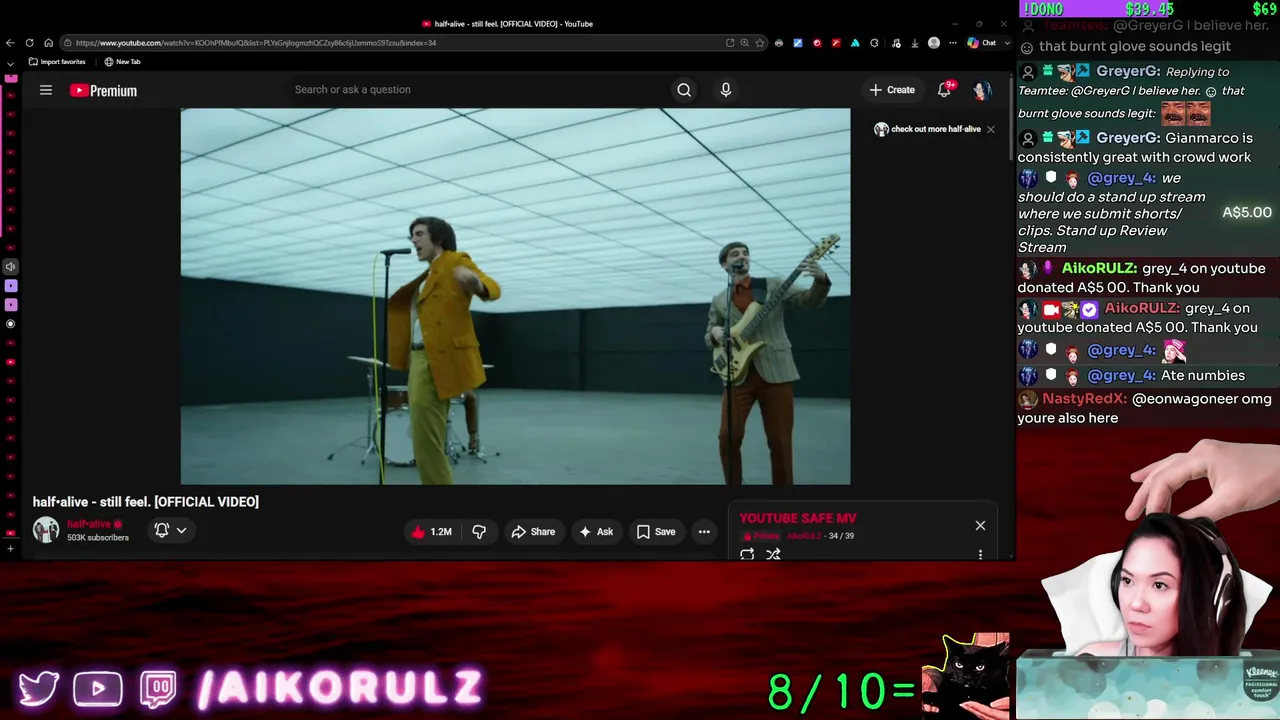Click the 503K subscribers text
The width and height of the screenshot is (1280, 720).
click(x=98, y=538)
